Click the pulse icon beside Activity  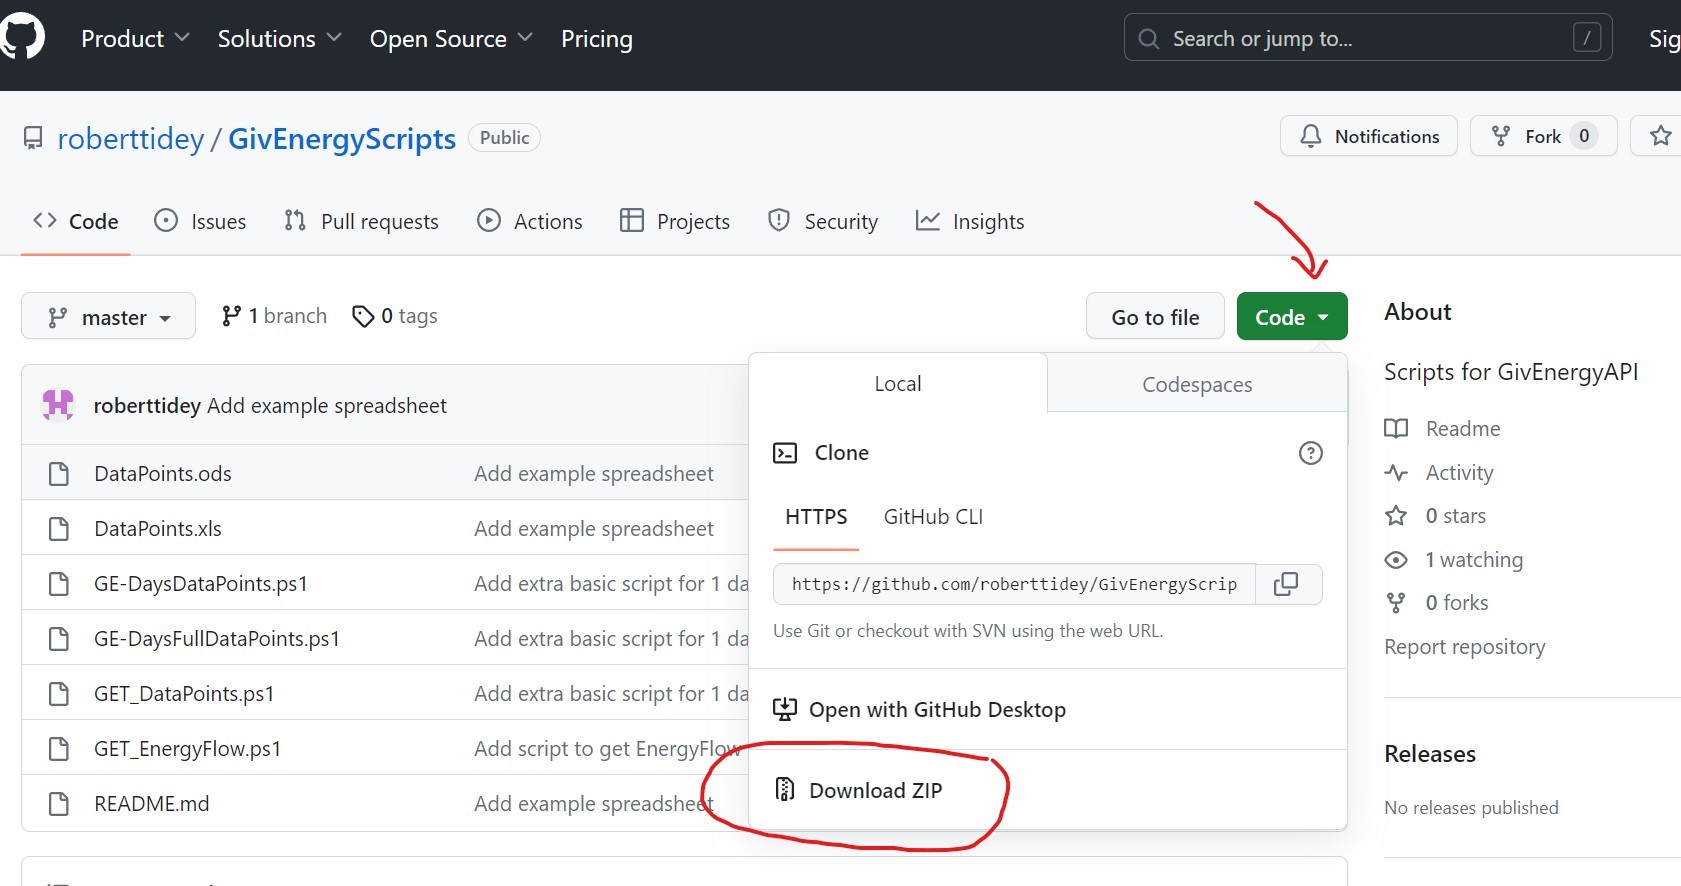(1396, 473)
